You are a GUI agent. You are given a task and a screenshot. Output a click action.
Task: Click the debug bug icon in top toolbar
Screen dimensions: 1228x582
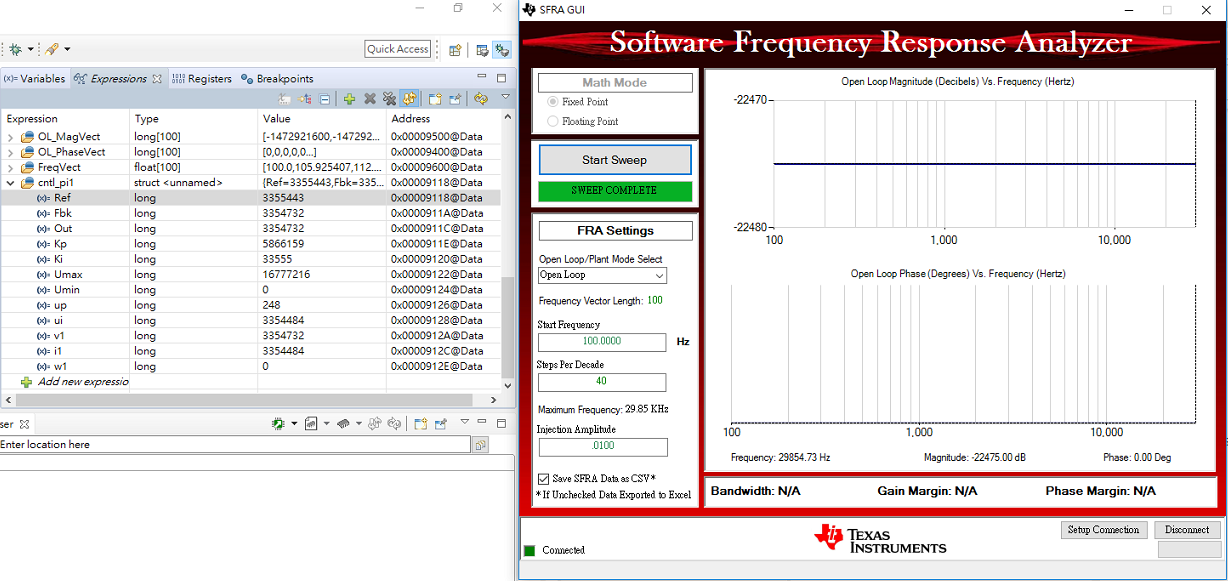(15, 47)
